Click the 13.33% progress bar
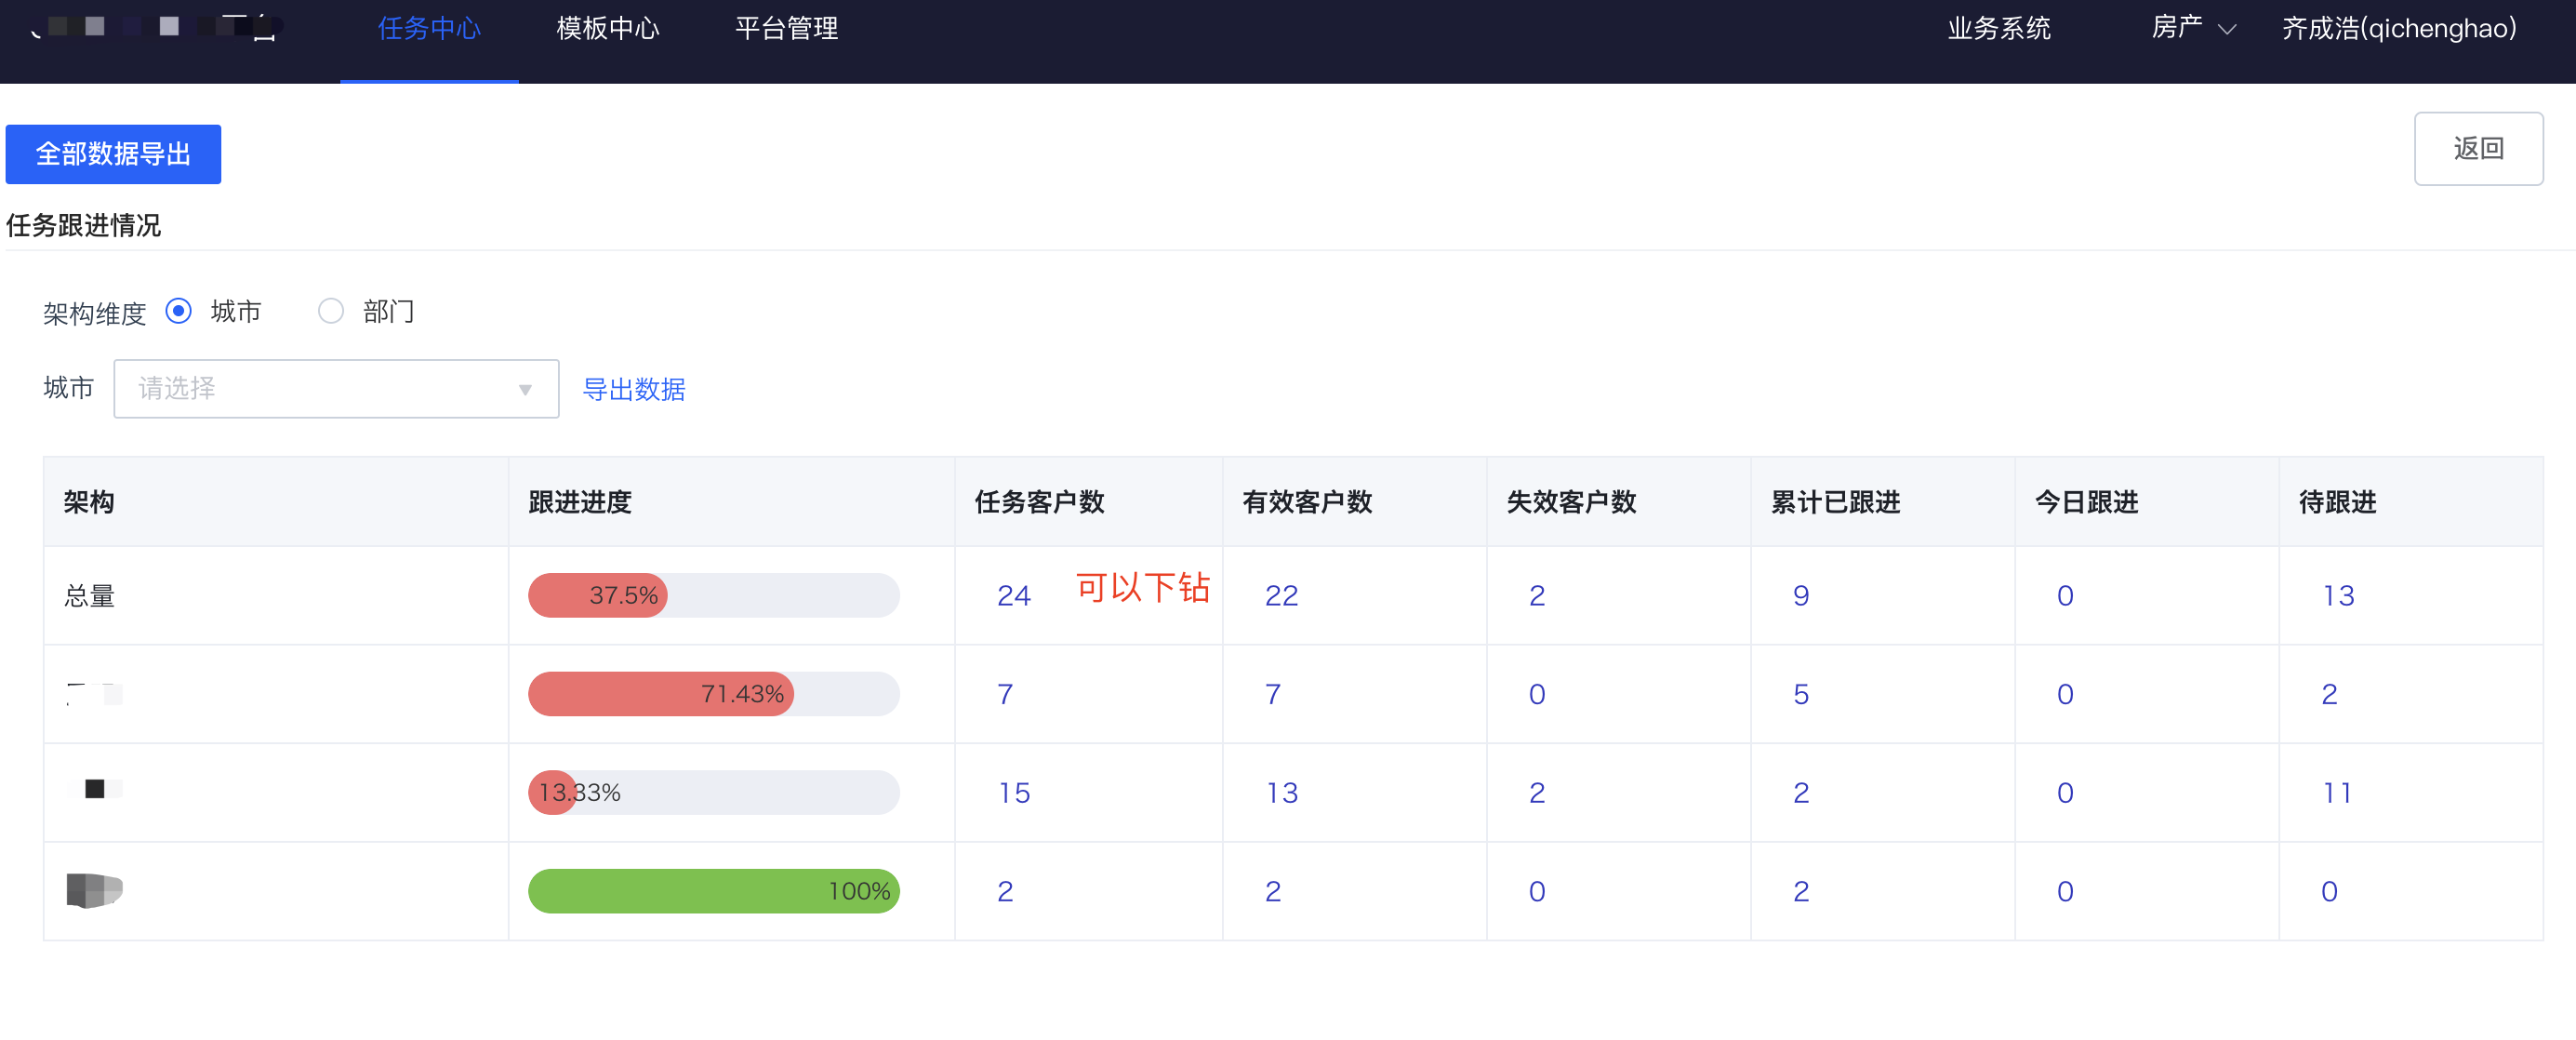 coord(713,792)
